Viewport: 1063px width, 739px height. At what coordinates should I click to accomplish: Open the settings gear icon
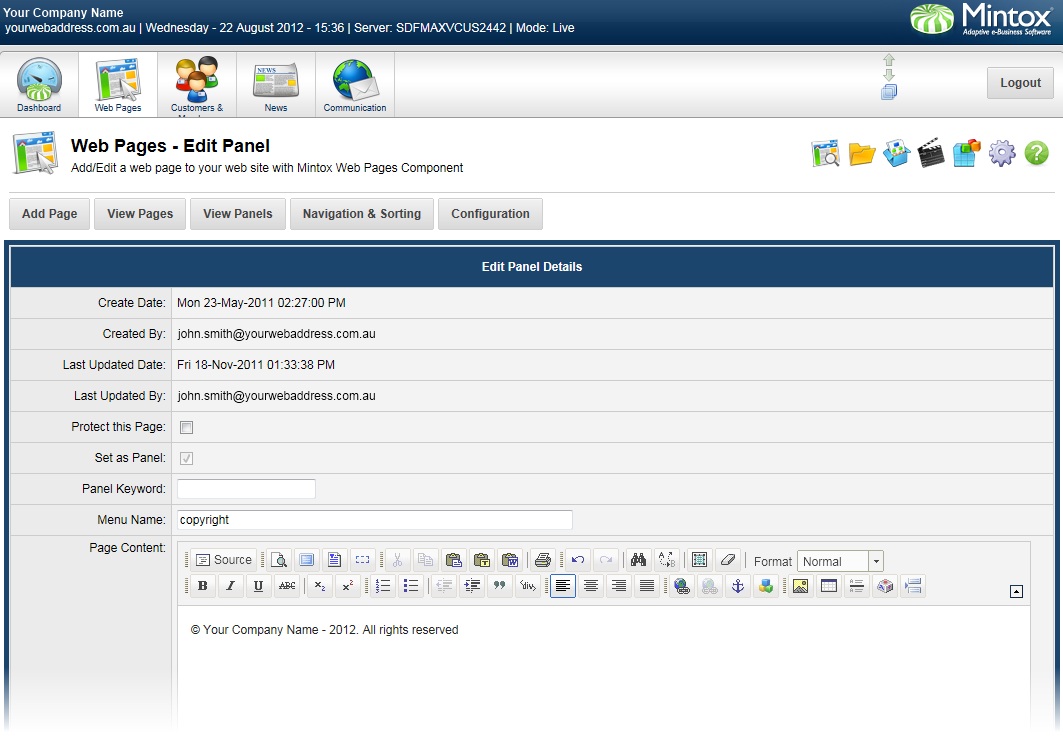(1001, 154)
